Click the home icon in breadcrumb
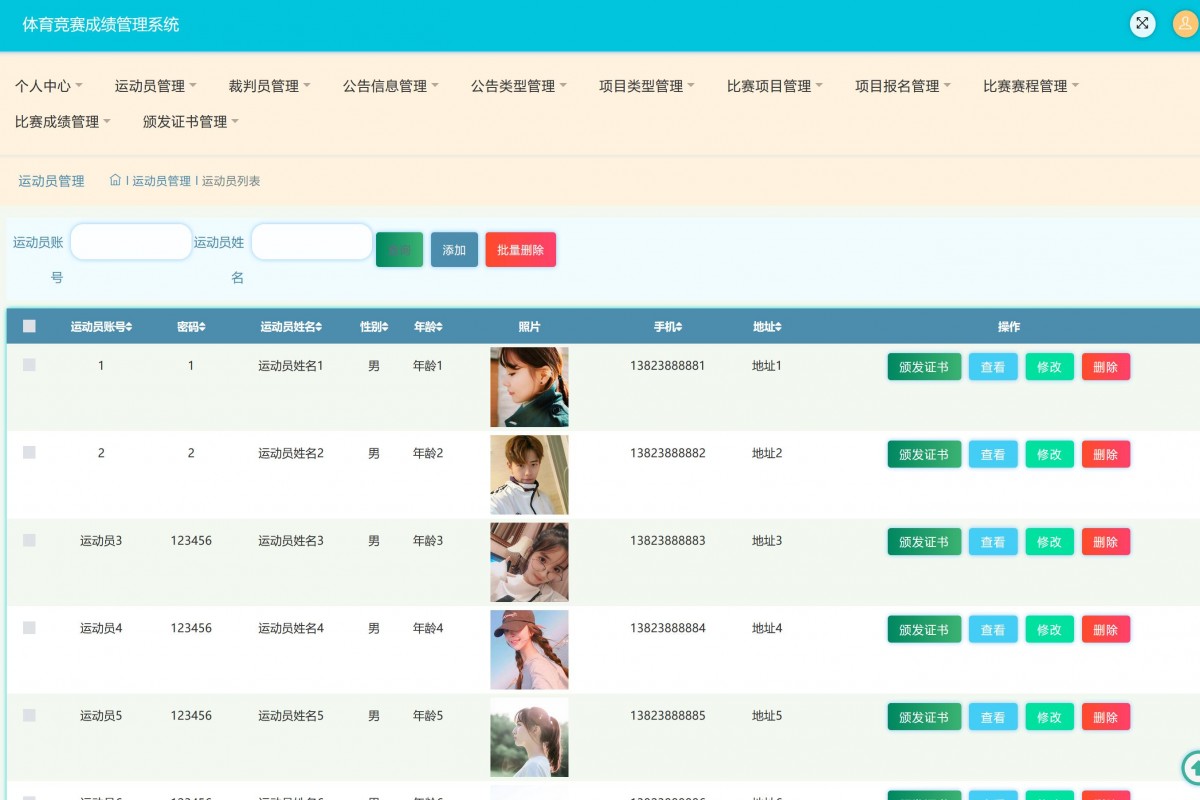1200x800 pixels. [115, 180]
